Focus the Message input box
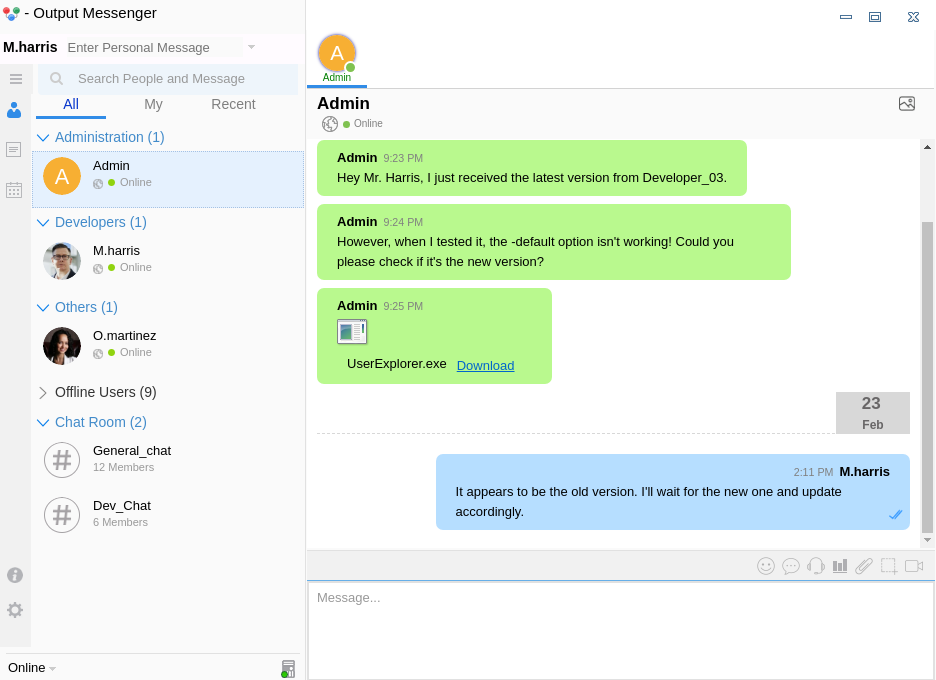 pyautogui.click(x=621, y=630)
